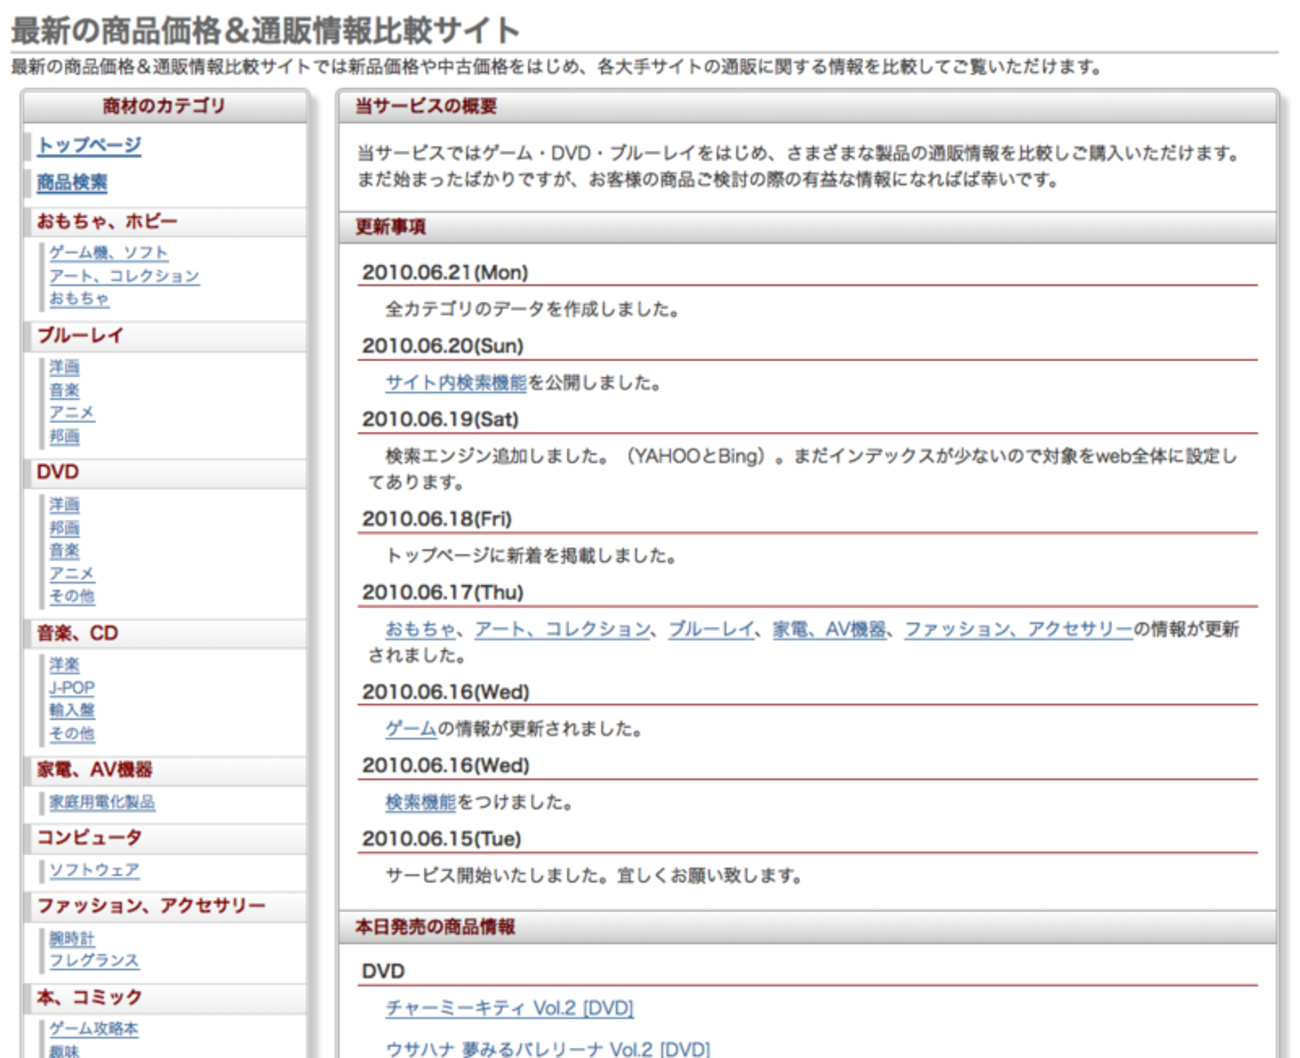Go to 商品検索 in the sidebar

point(72,182)
